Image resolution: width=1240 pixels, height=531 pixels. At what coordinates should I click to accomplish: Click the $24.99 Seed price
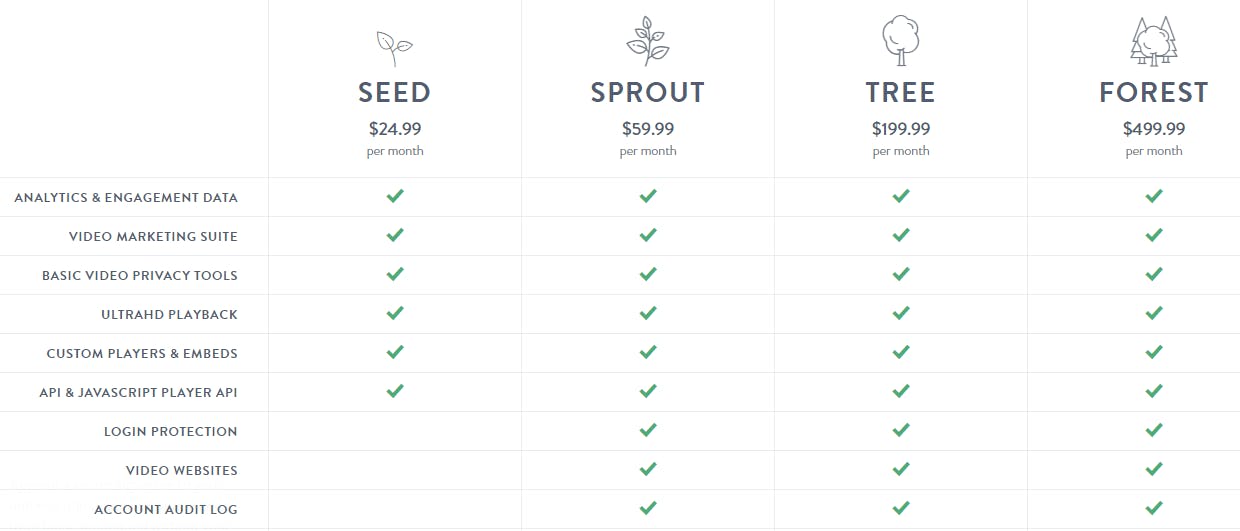394,129
